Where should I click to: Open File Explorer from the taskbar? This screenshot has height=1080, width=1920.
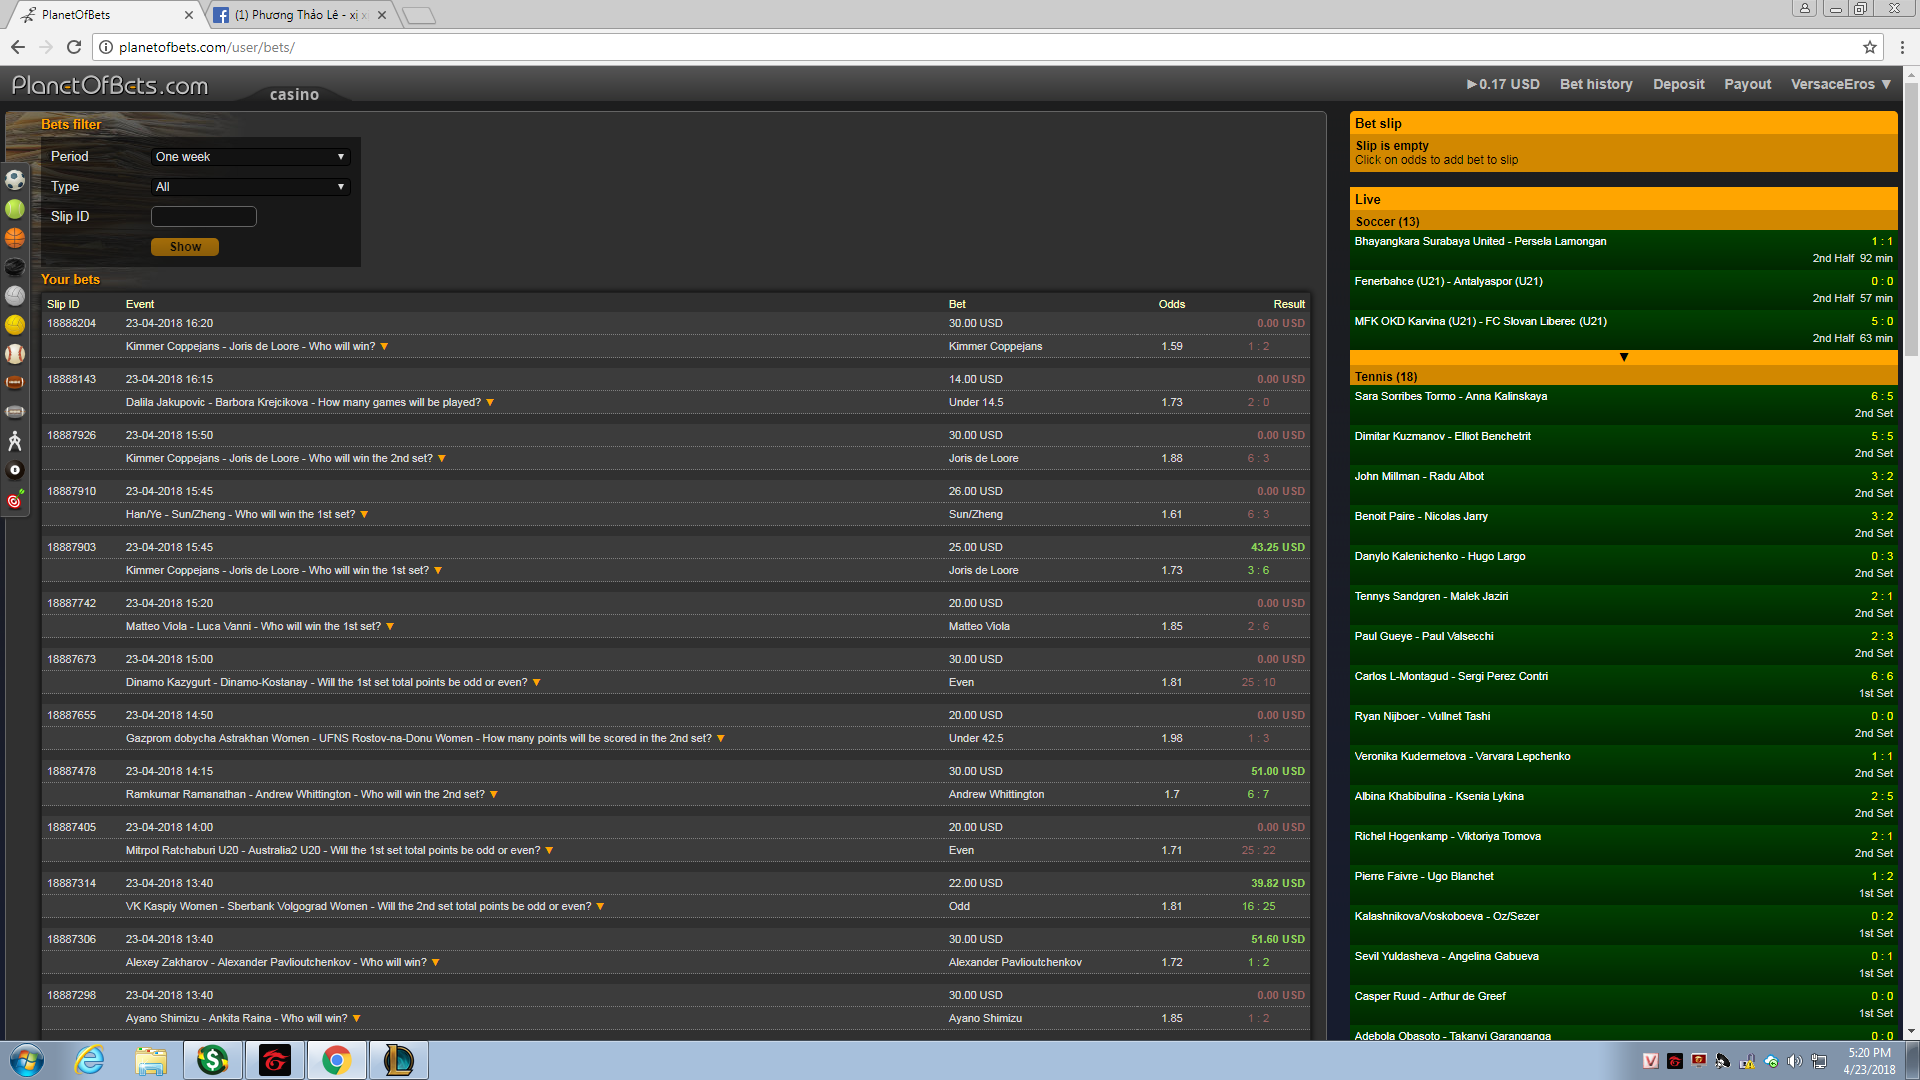pyautogui.click(x=151, y=1061)
